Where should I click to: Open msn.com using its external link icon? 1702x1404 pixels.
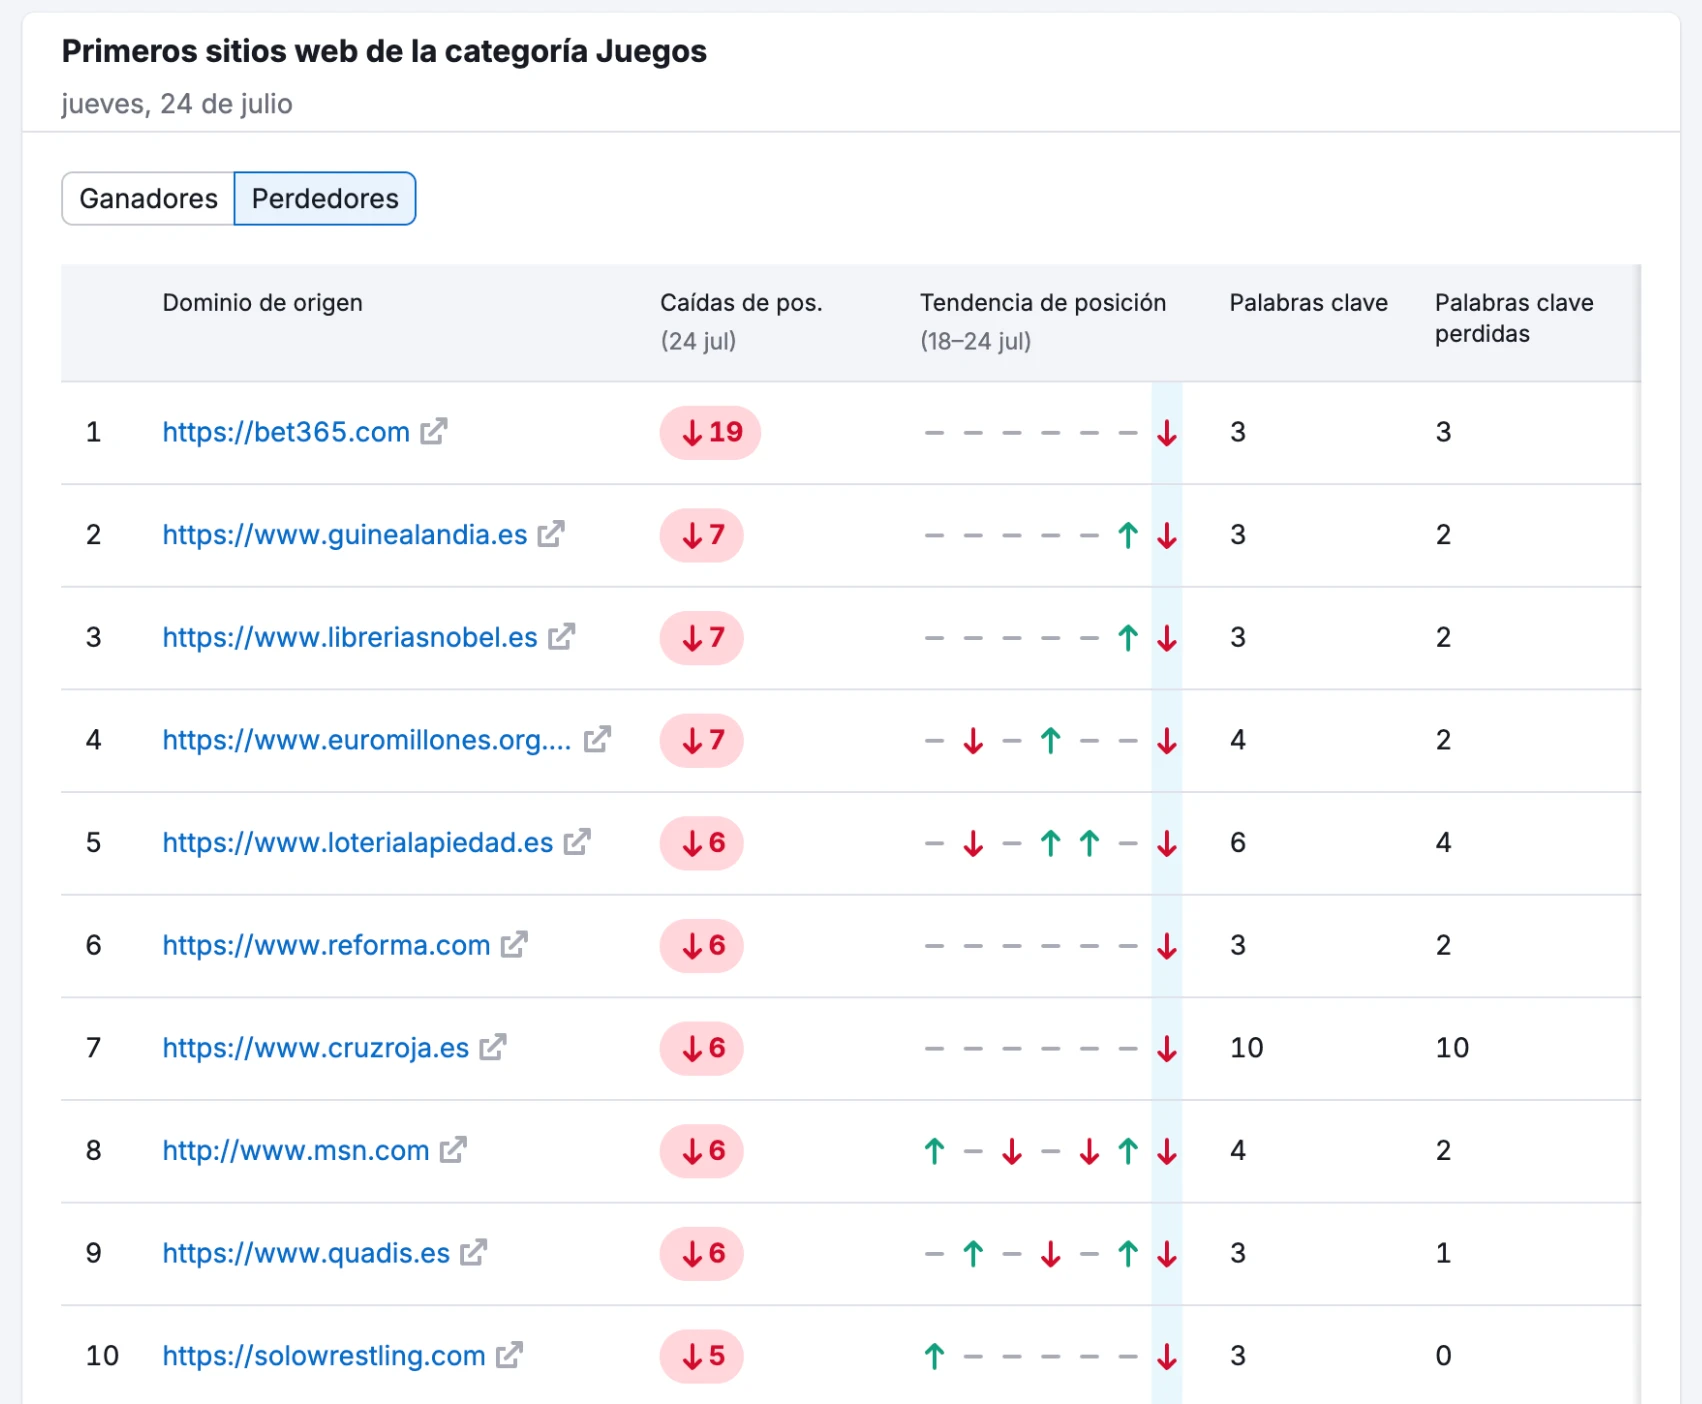pos(452,1151)
